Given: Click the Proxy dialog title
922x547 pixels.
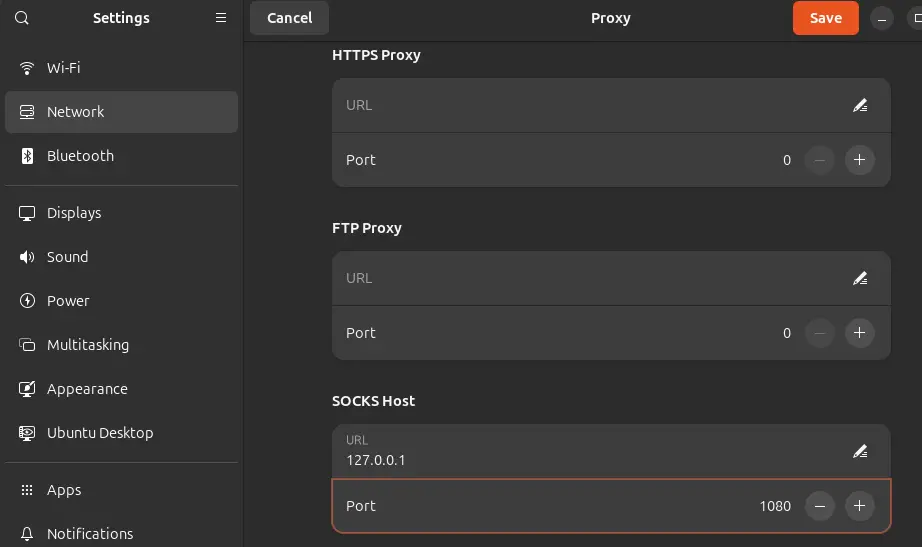Looking at the screenshot, I should coord(610,18).
